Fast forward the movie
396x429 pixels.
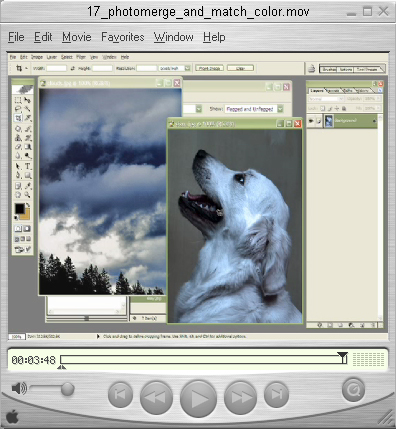click(240, 397)
